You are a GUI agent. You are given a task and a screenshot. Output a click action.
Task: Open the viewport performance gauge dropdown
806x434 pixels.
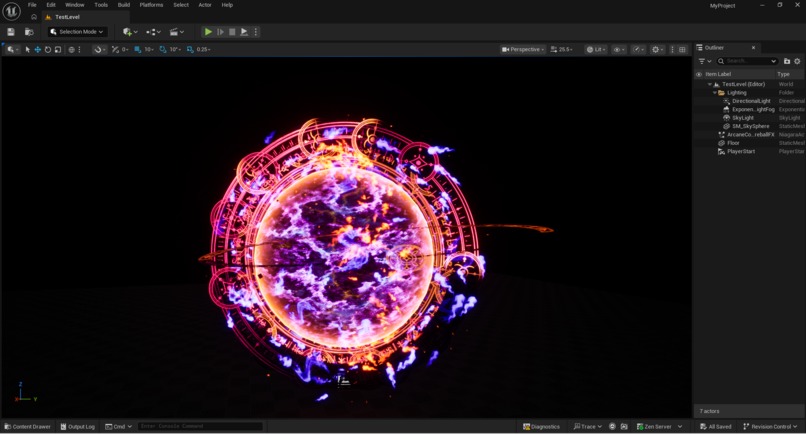pyautogui.click(x=639, y=49)
